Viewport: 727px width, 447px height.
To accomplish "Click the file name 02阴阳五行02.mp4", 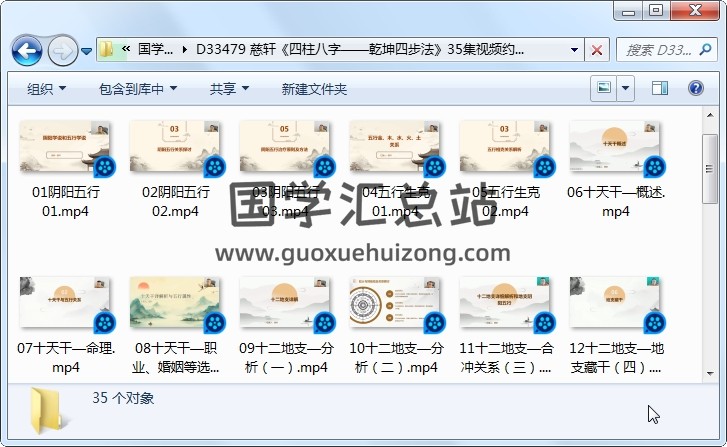I will (x=175, y=201).
